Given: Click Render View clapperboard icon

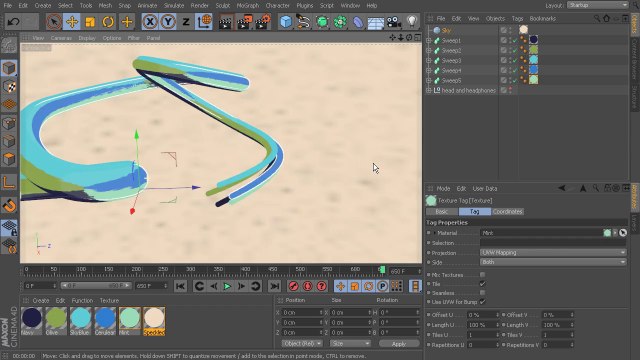Looking at the screenshot, I should 225,22.
